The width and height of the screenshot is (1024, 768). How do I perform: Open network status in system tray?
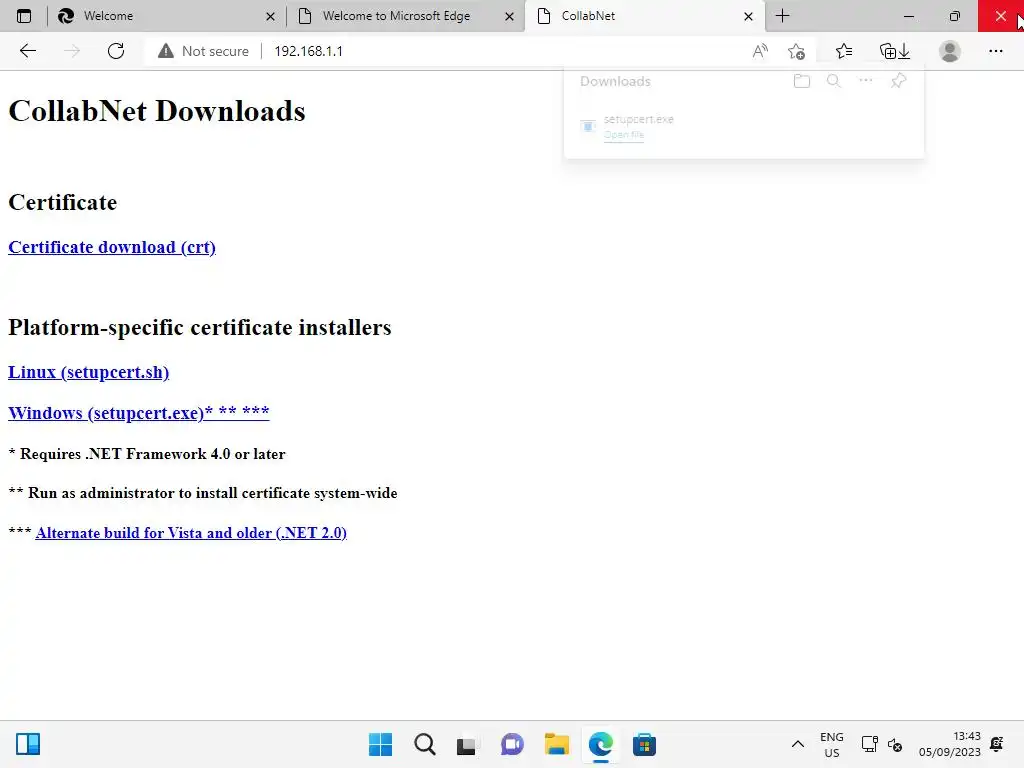coord(869,744)
